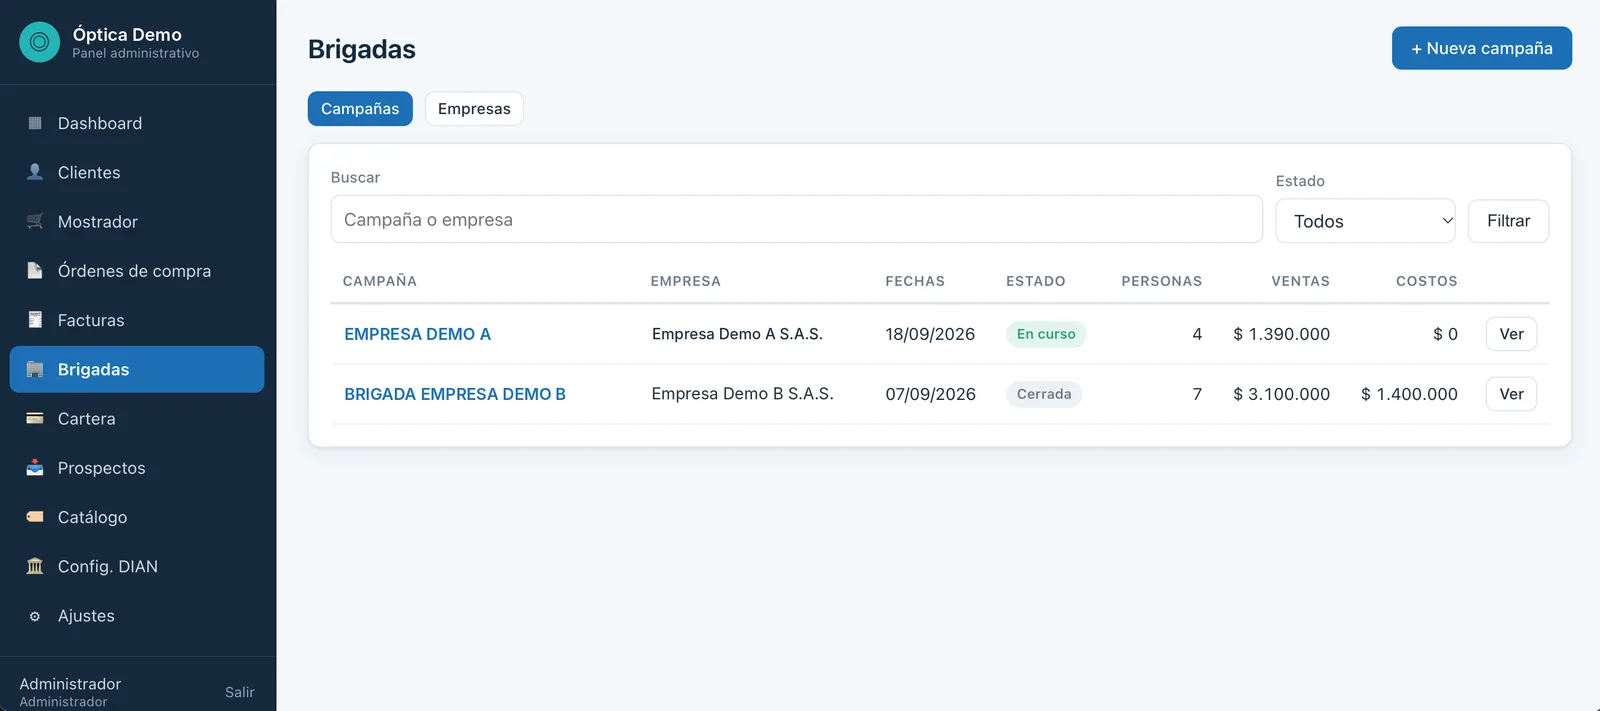1600x711 pixels.
Task: Click the cost value $ 1.400.000
Action: [1409, 394]
